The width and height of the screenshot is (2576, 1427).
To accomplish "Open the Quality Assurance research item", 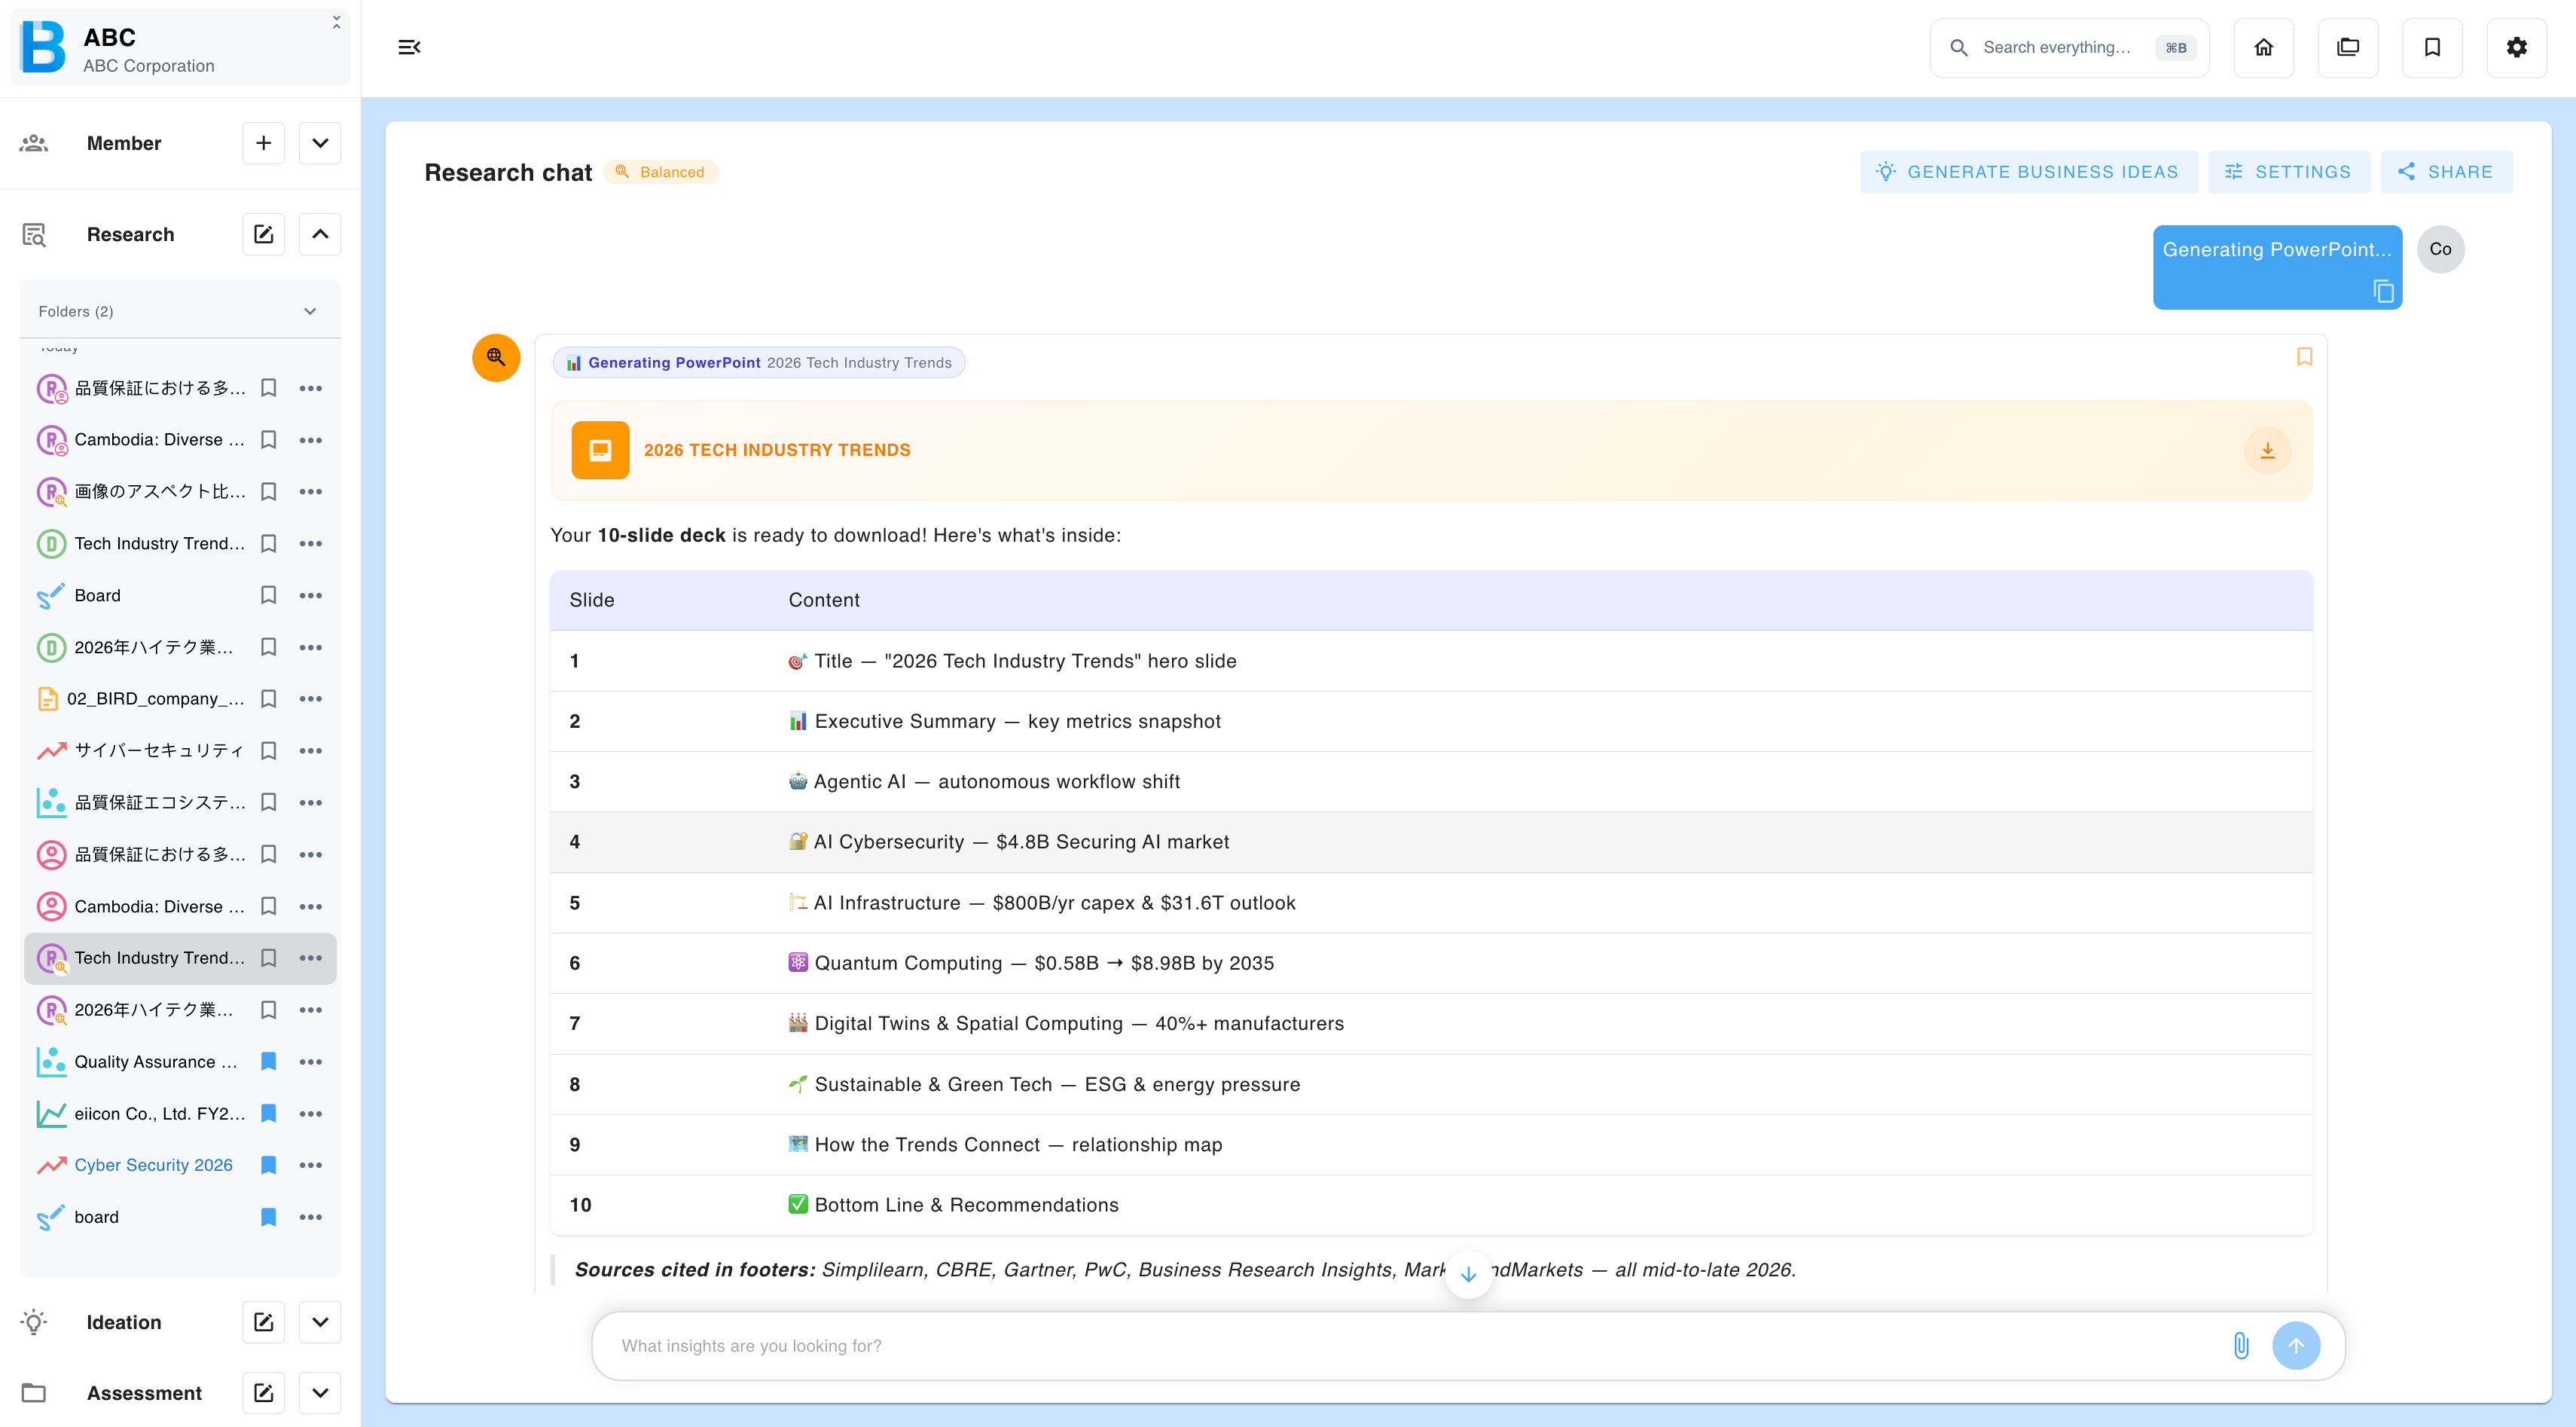I will click(156, 1062).
